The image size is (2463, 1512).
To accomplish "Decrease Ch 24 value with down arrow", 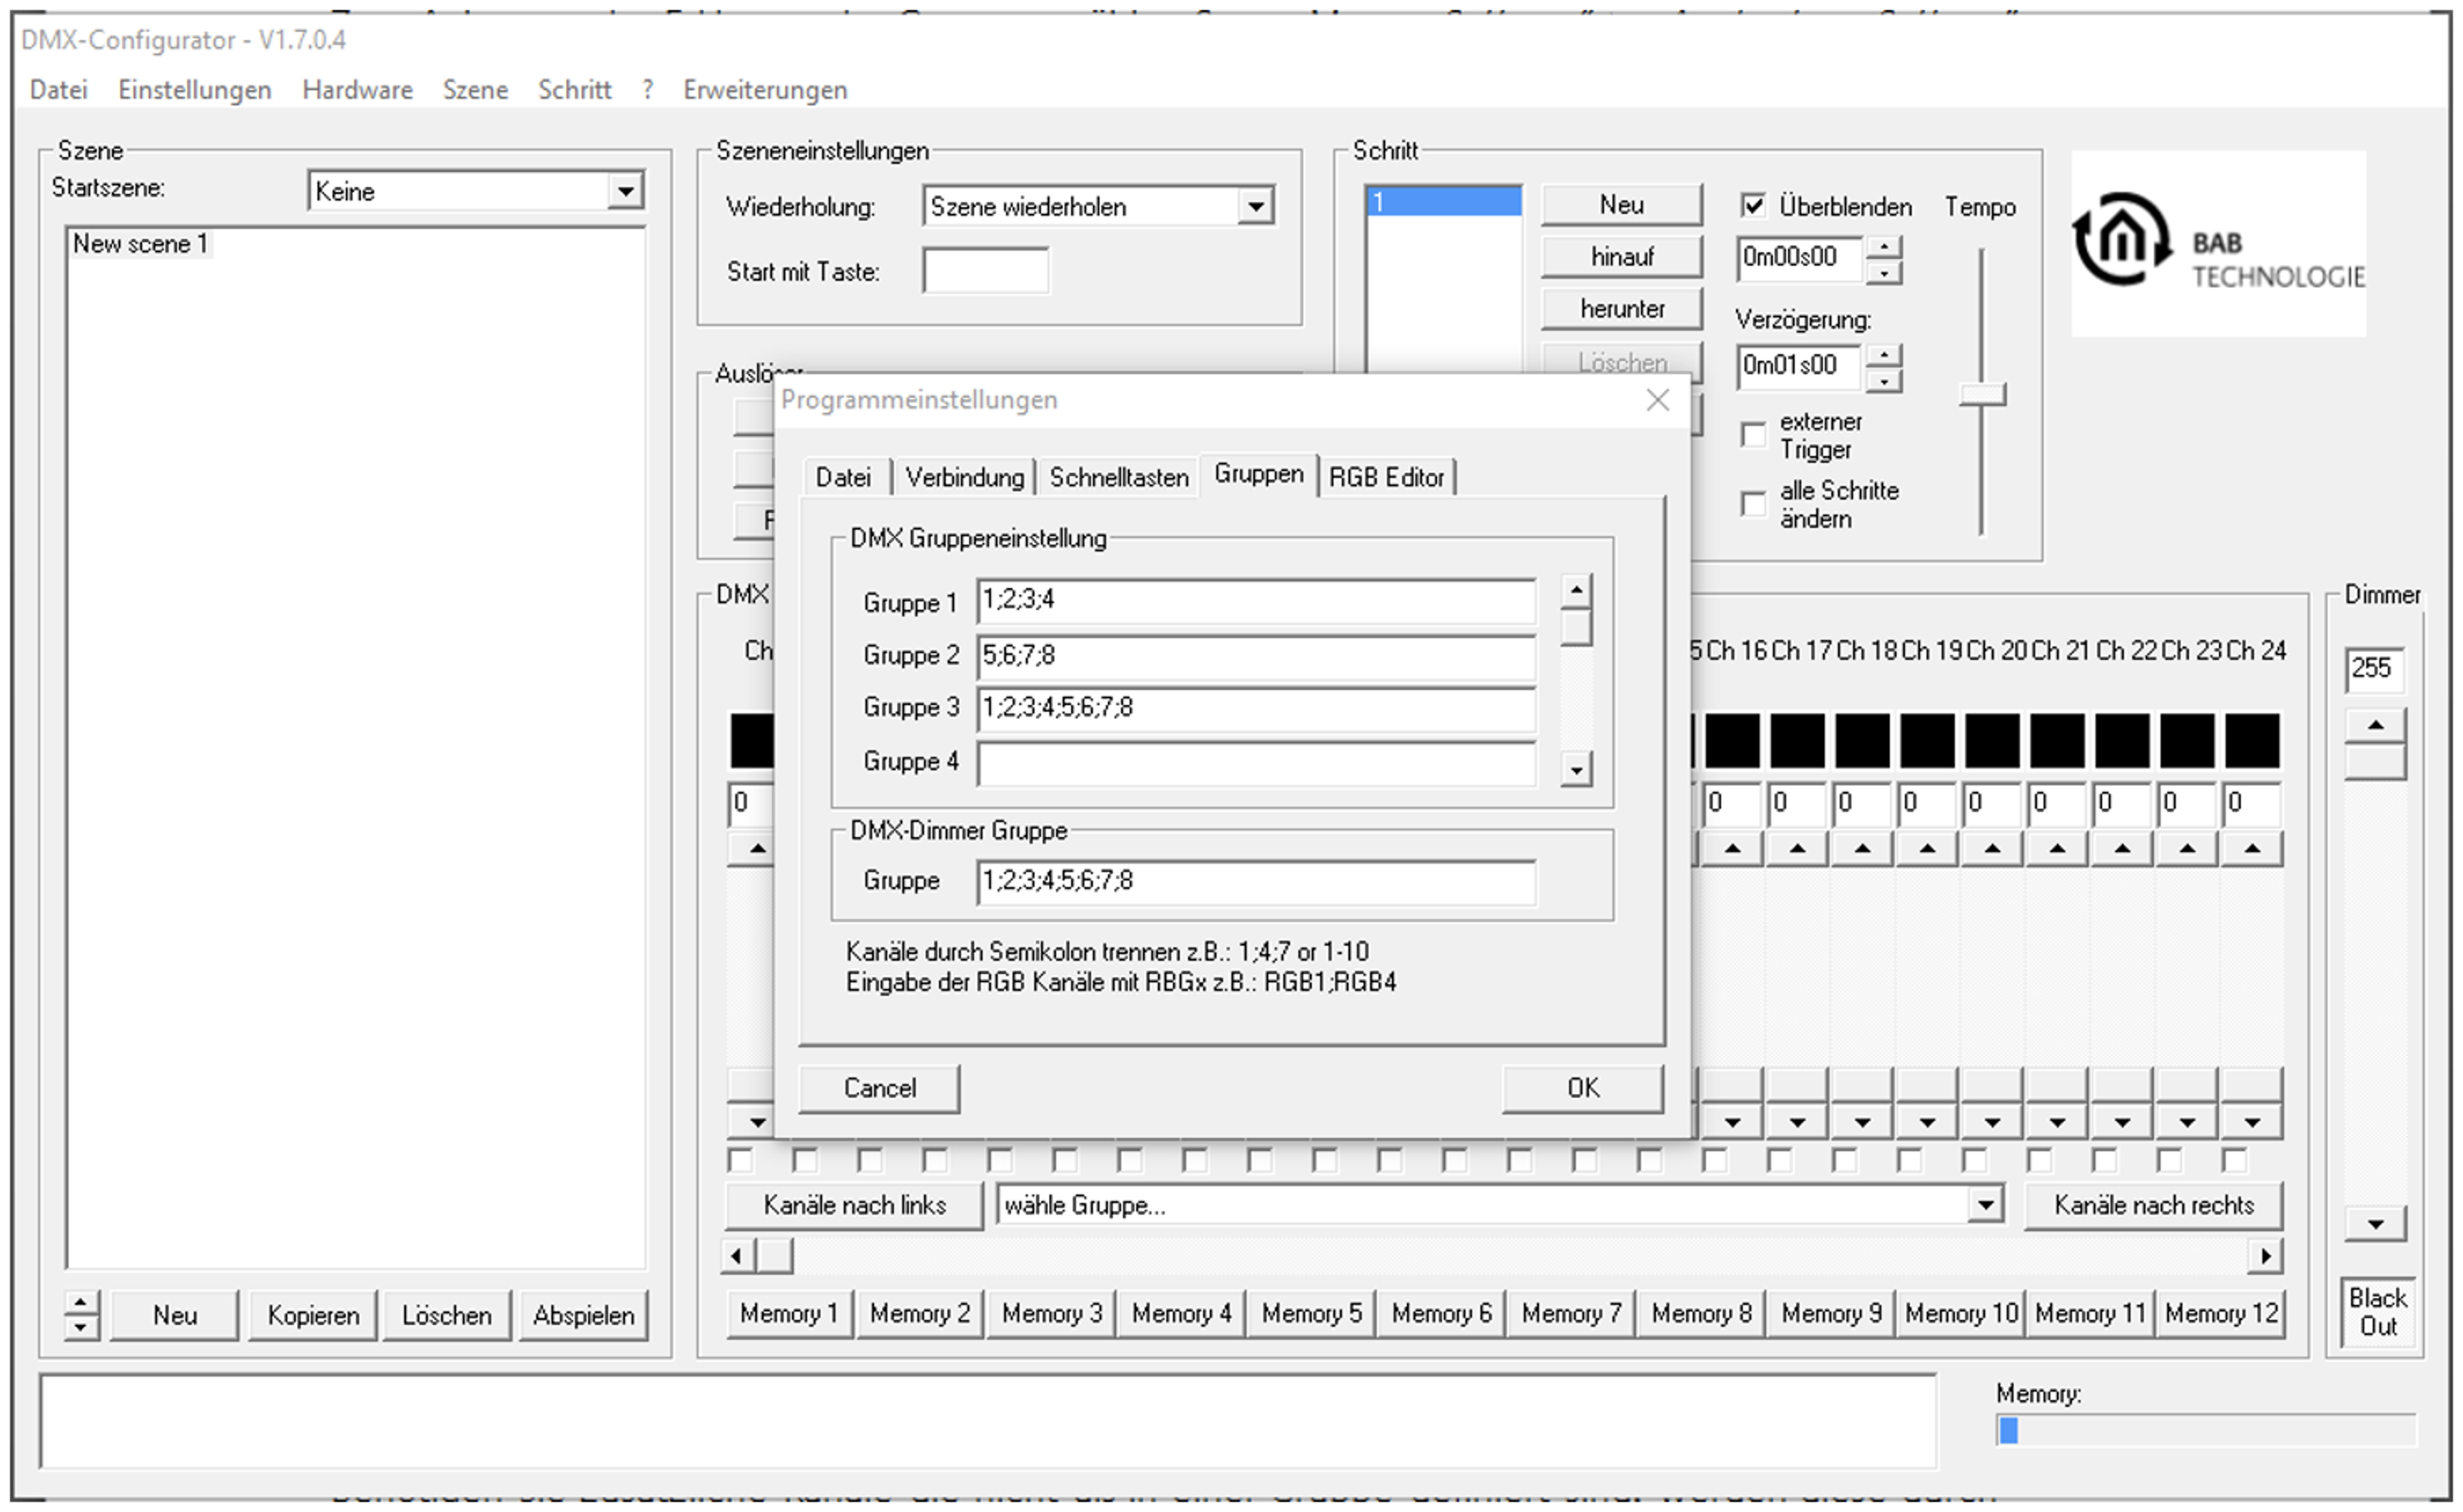I will pyautogui.click(x=2252, y=1123).
